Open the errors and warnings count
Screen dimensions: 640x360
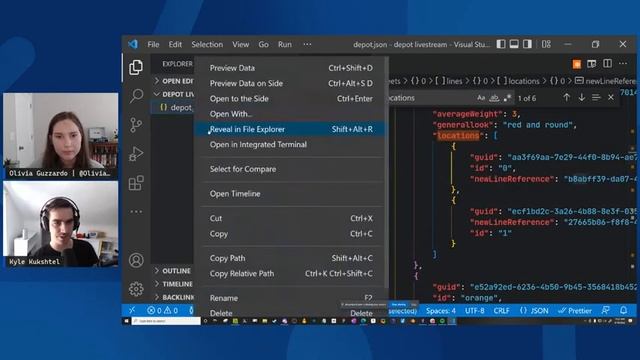point(162,310)
